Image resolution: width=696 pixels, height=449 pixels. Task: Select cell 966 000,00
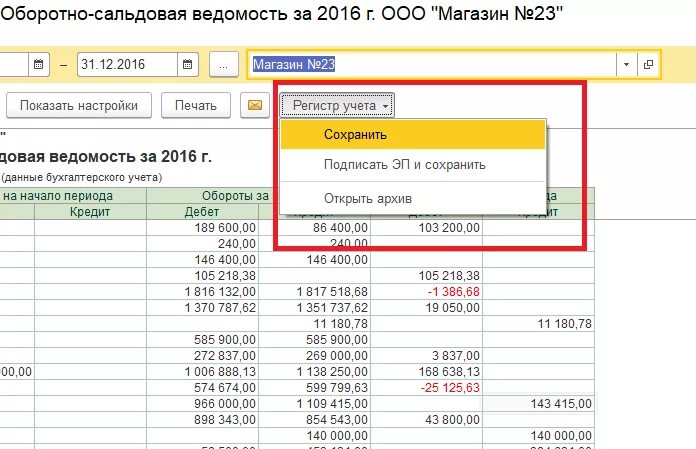tap(202, 403)
